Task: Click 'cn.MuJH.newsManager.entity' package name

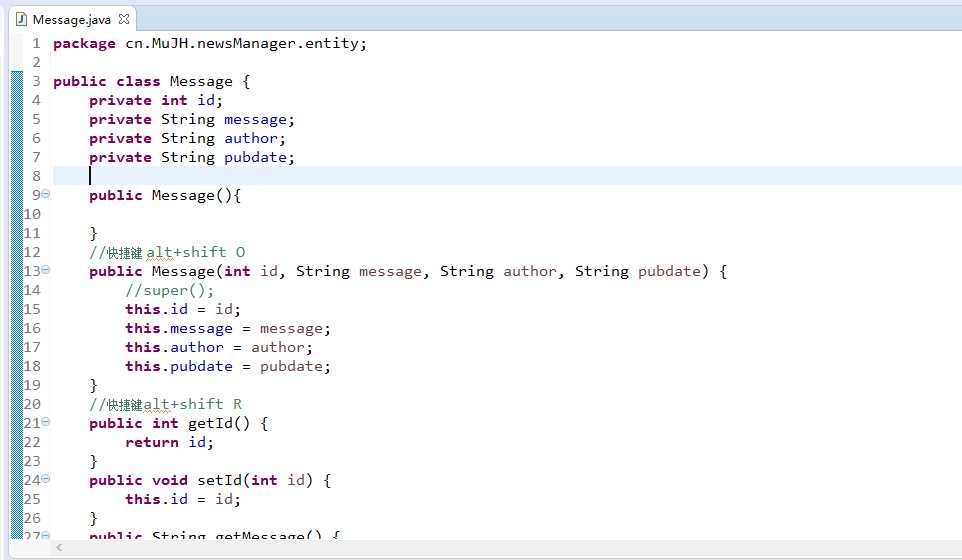Action: tap(242, 44)
